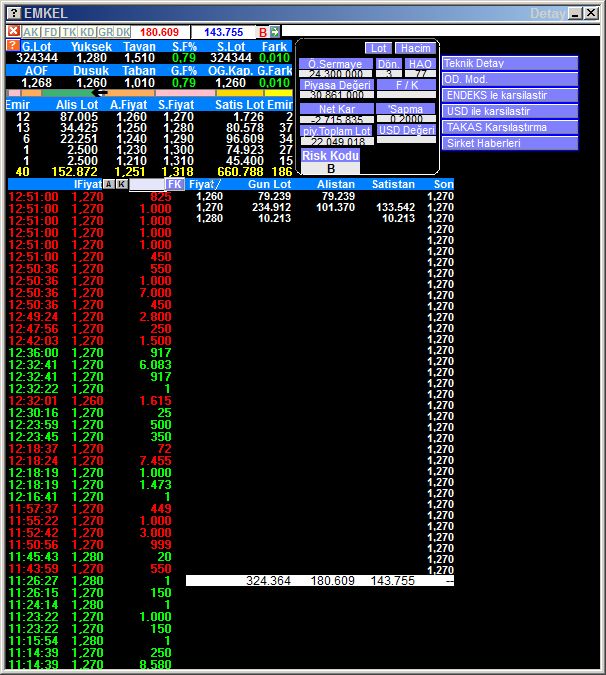Select the KD toolbar button
This screenshot has width=606, height=675.
87,32
